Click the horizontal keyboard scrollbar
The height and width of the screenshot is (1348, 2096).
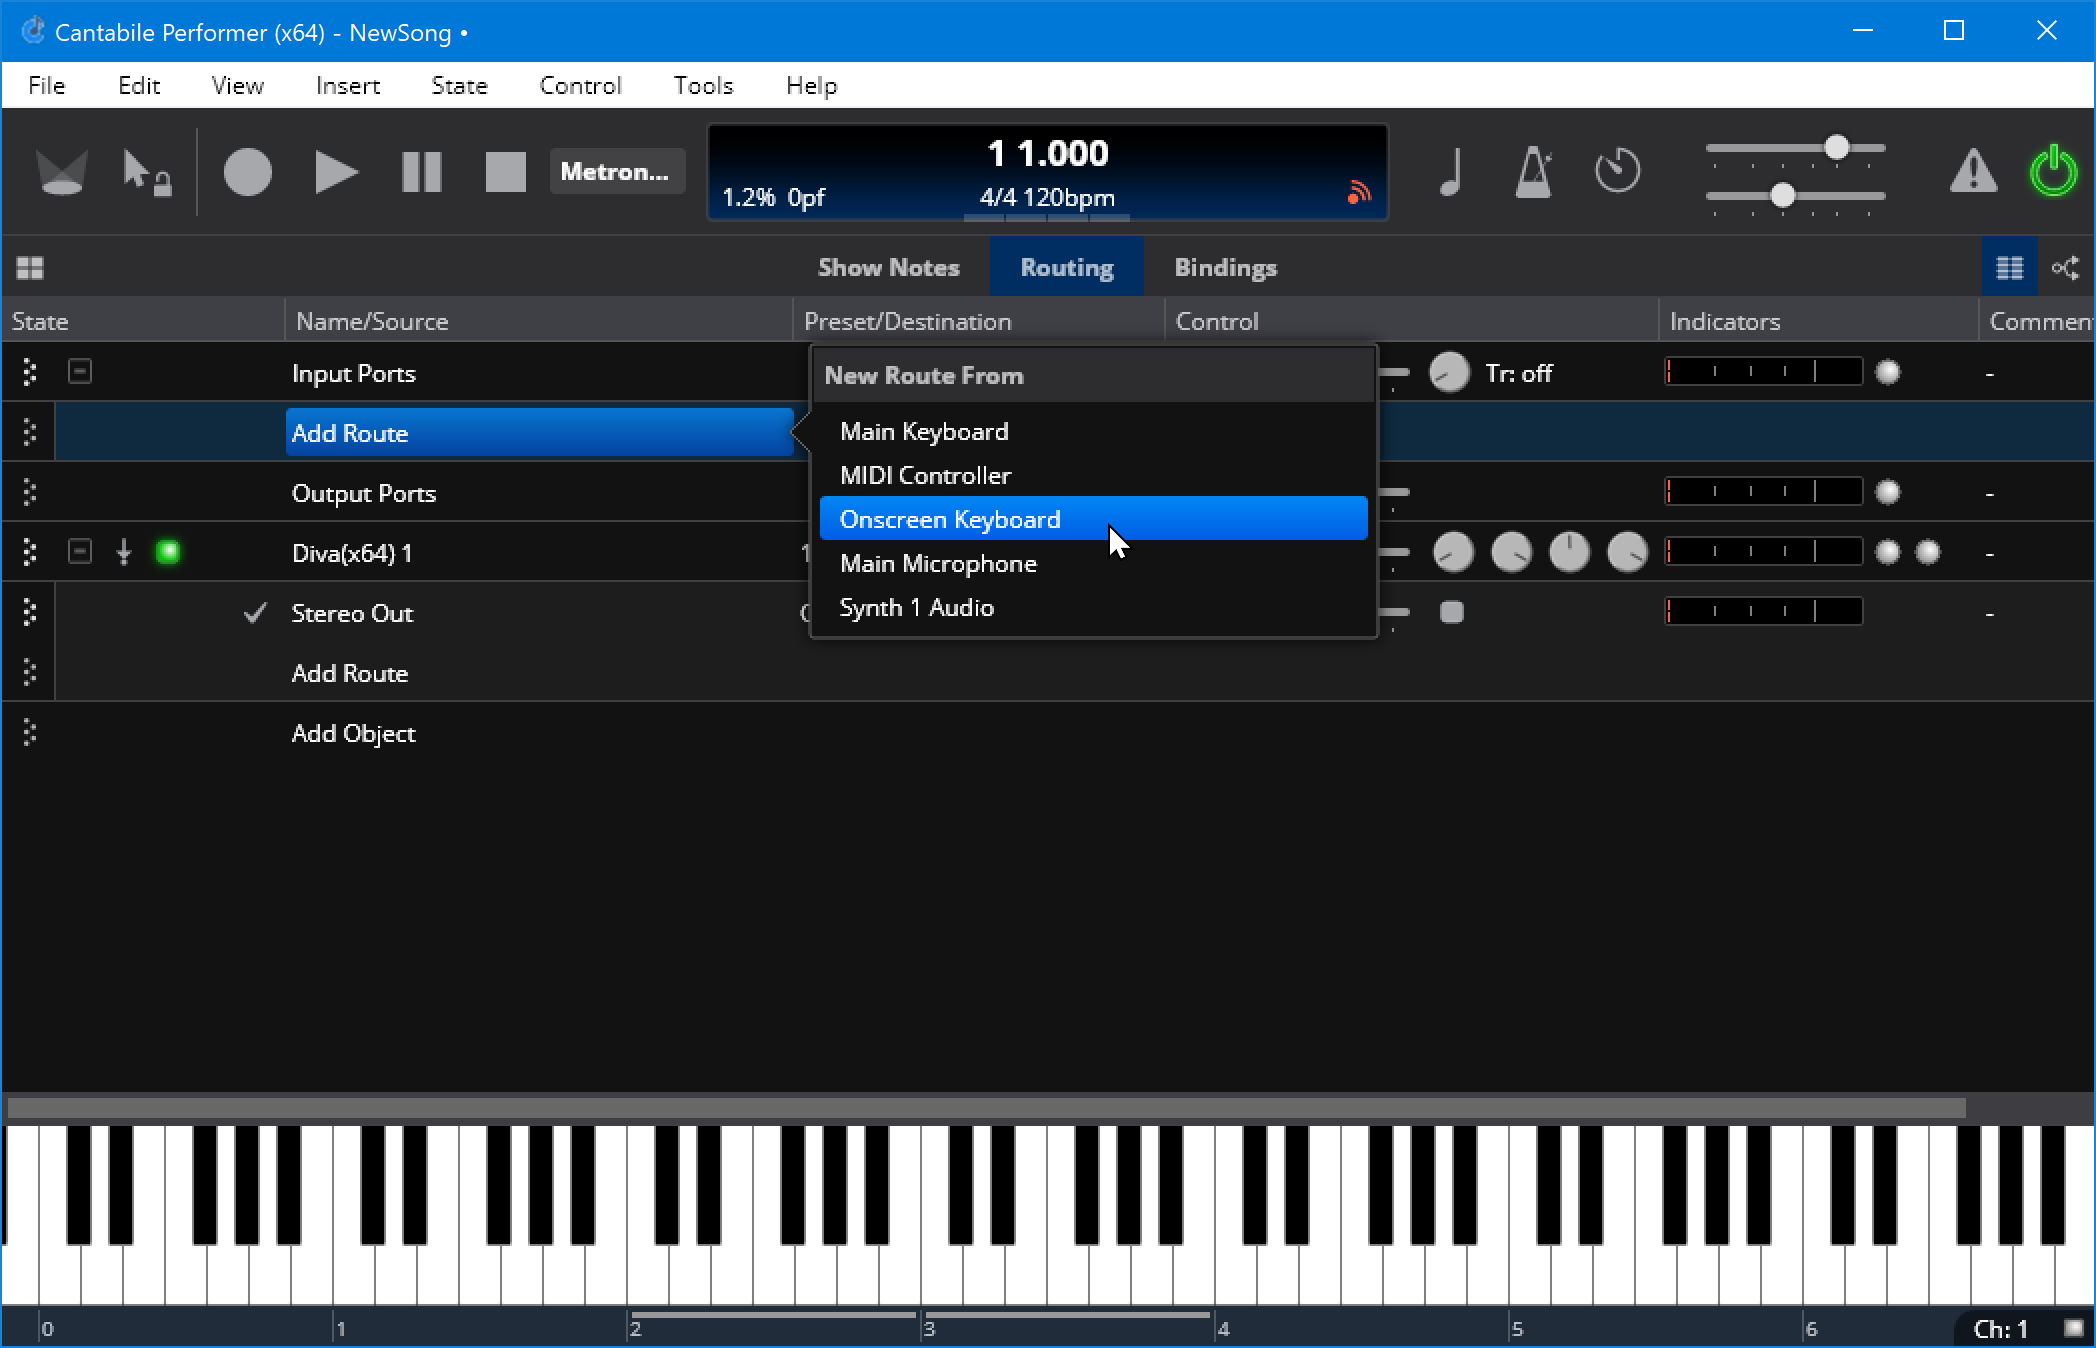pos(986,1108)
